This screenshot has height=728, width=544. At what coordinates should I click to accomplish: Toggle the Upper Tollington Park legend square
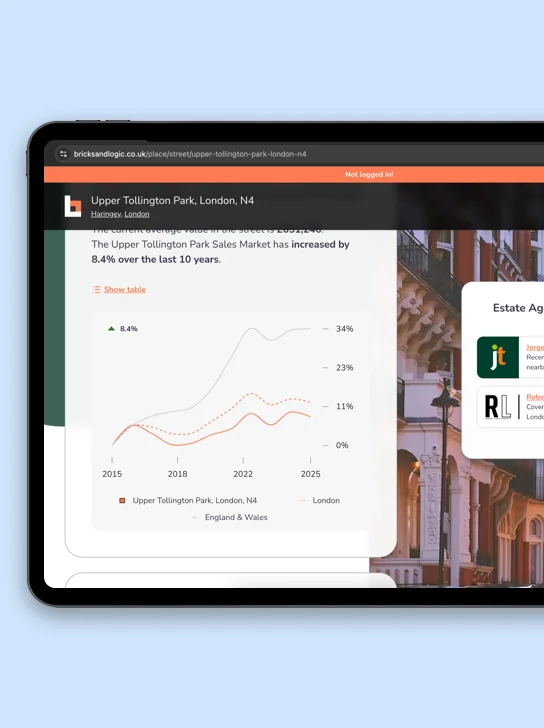122,500
